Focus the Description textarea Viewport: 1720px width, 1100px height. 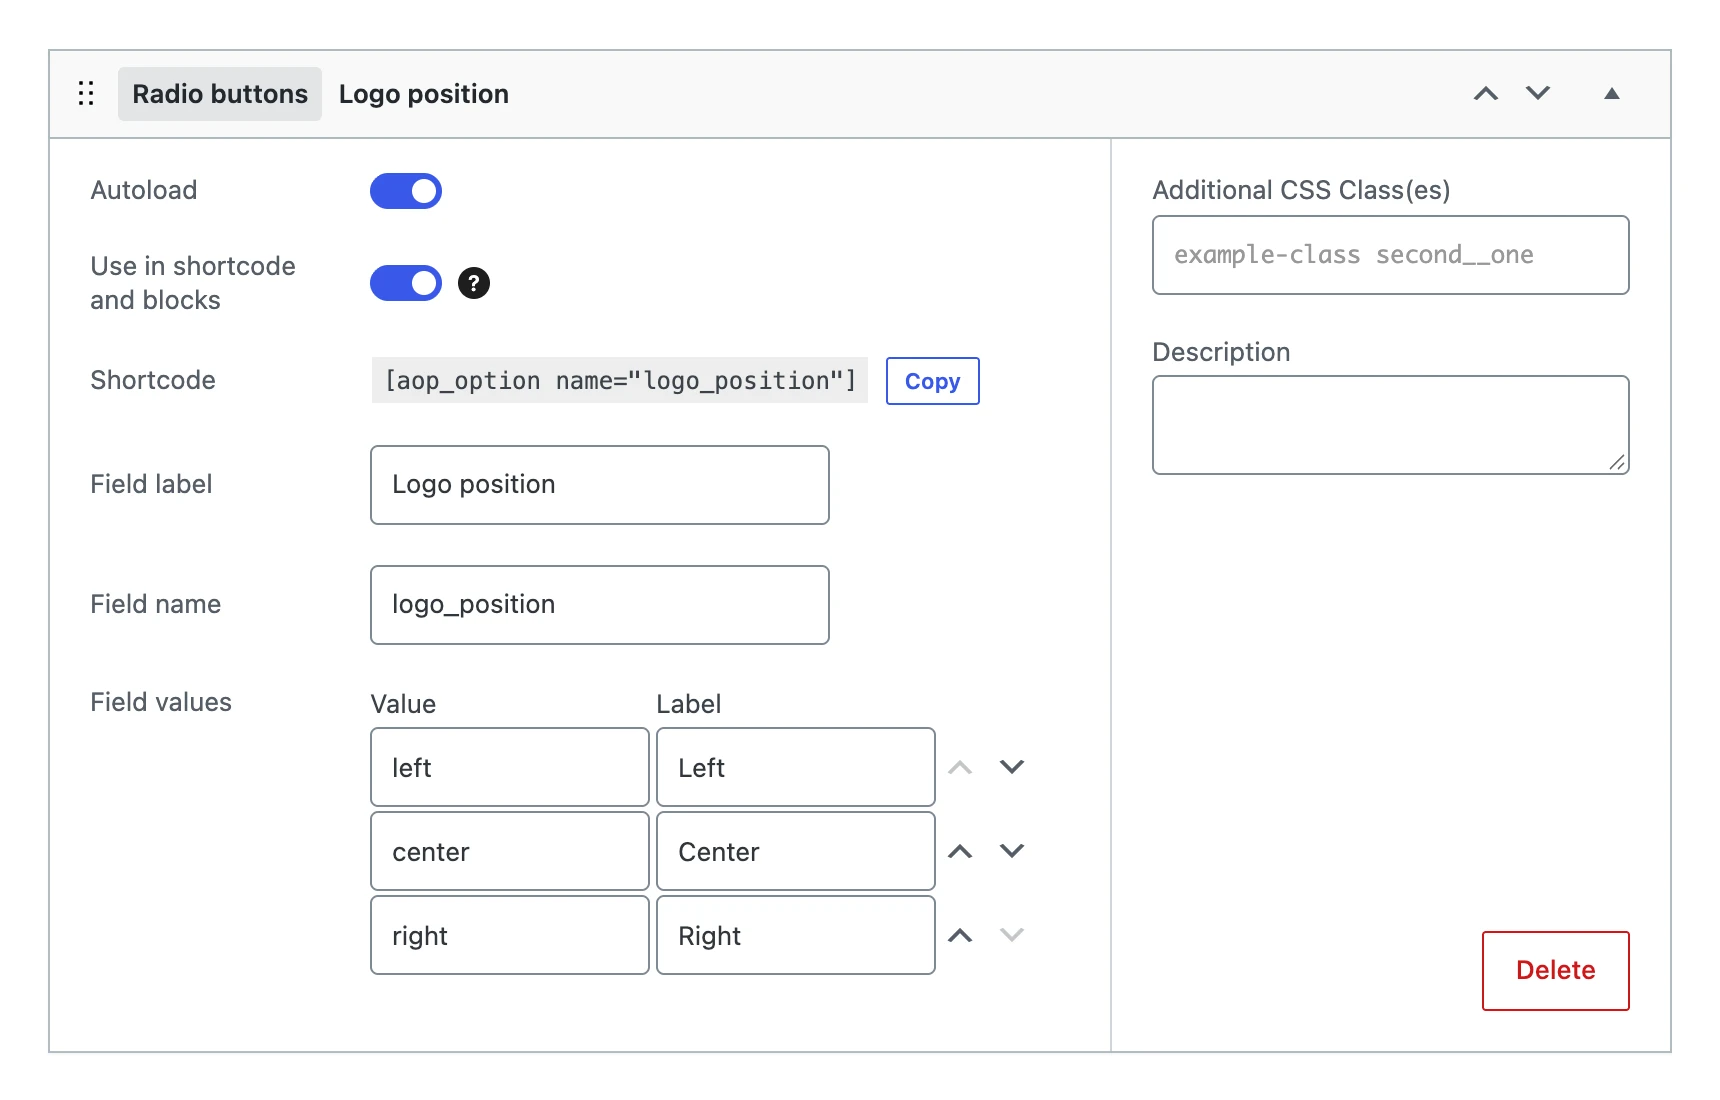pyautogui.click(x=1391, y=425)
